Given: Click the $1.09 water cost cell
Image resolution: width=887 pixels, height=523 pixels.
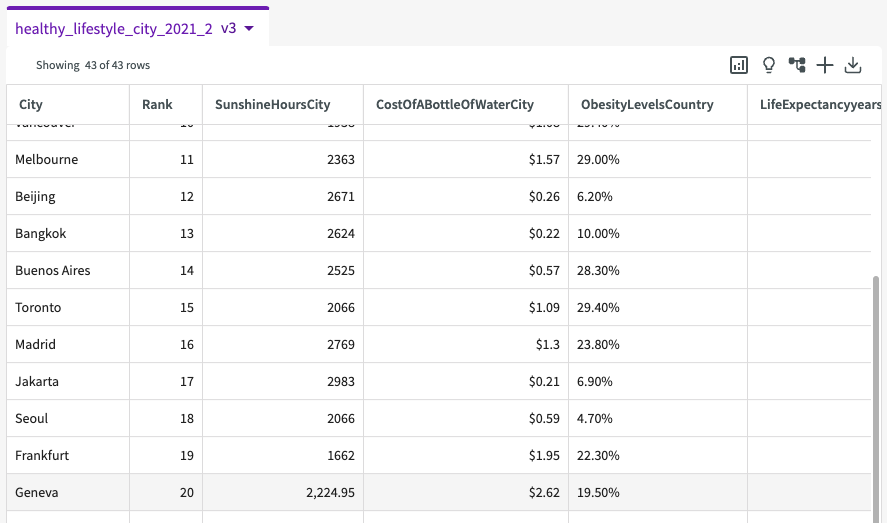Looking at the screenshot, I should pyautogui.click(x=466, y=308).
